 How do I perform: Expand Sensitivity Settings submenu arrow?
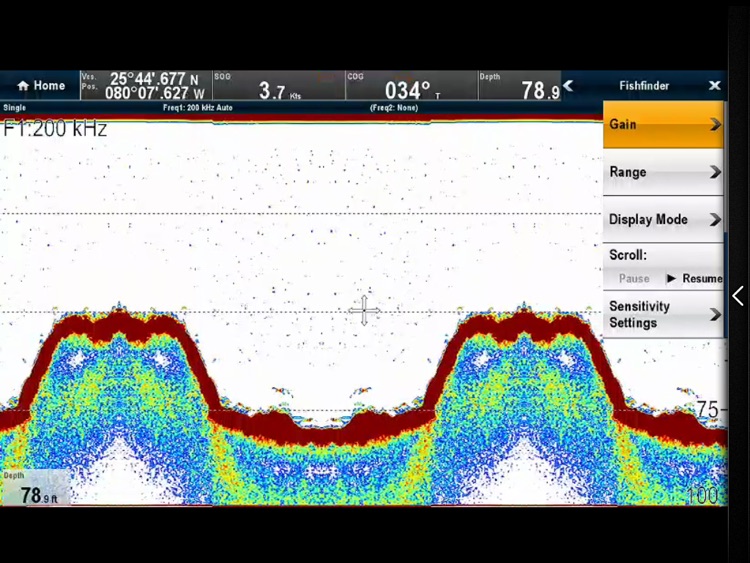tap(715, 315)
